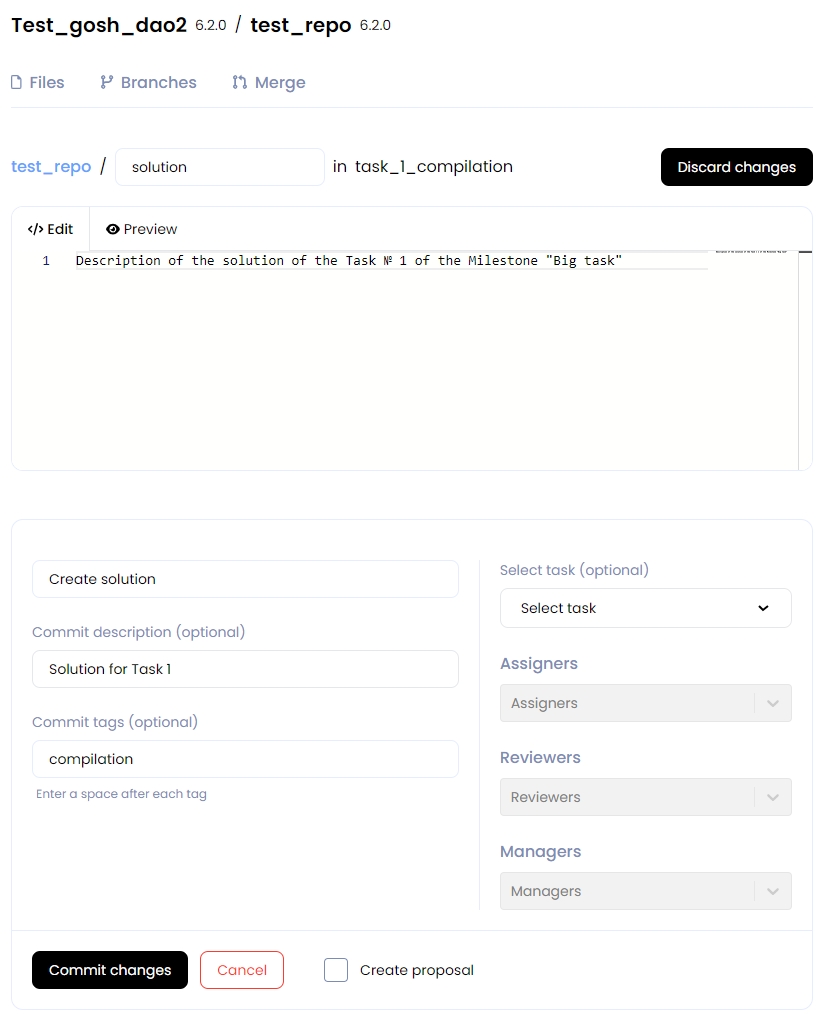The image size is (820, 1014).
Task: Click the eye Preview icon
Action: pyautogui.click(x=113, y=229)
